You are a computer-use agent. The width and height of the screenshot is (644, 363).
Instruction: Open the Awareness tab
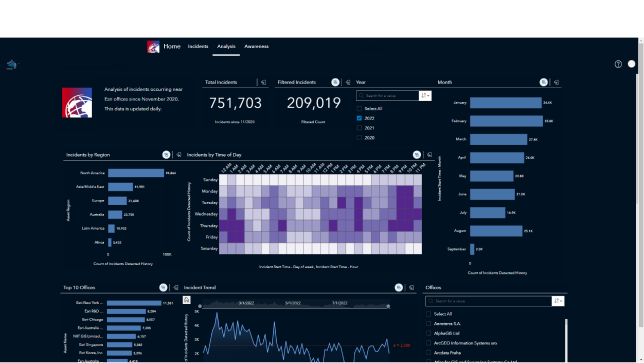click(x=256, y=46)
